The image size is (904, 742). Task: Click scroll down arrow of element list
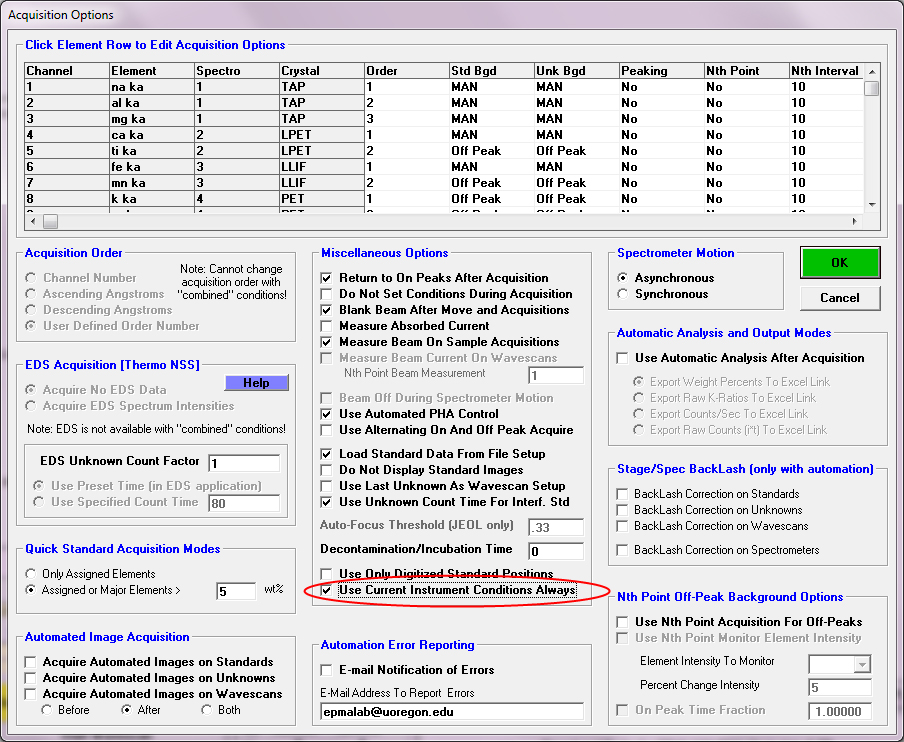tap(869, 203)
